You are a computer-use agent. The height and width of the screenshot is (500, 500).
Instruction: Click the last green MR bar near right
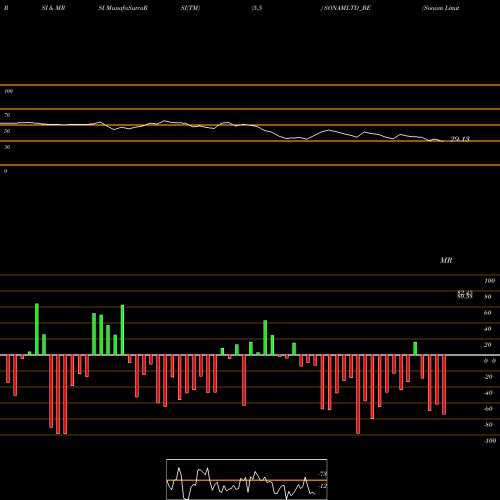coord(415,349)
